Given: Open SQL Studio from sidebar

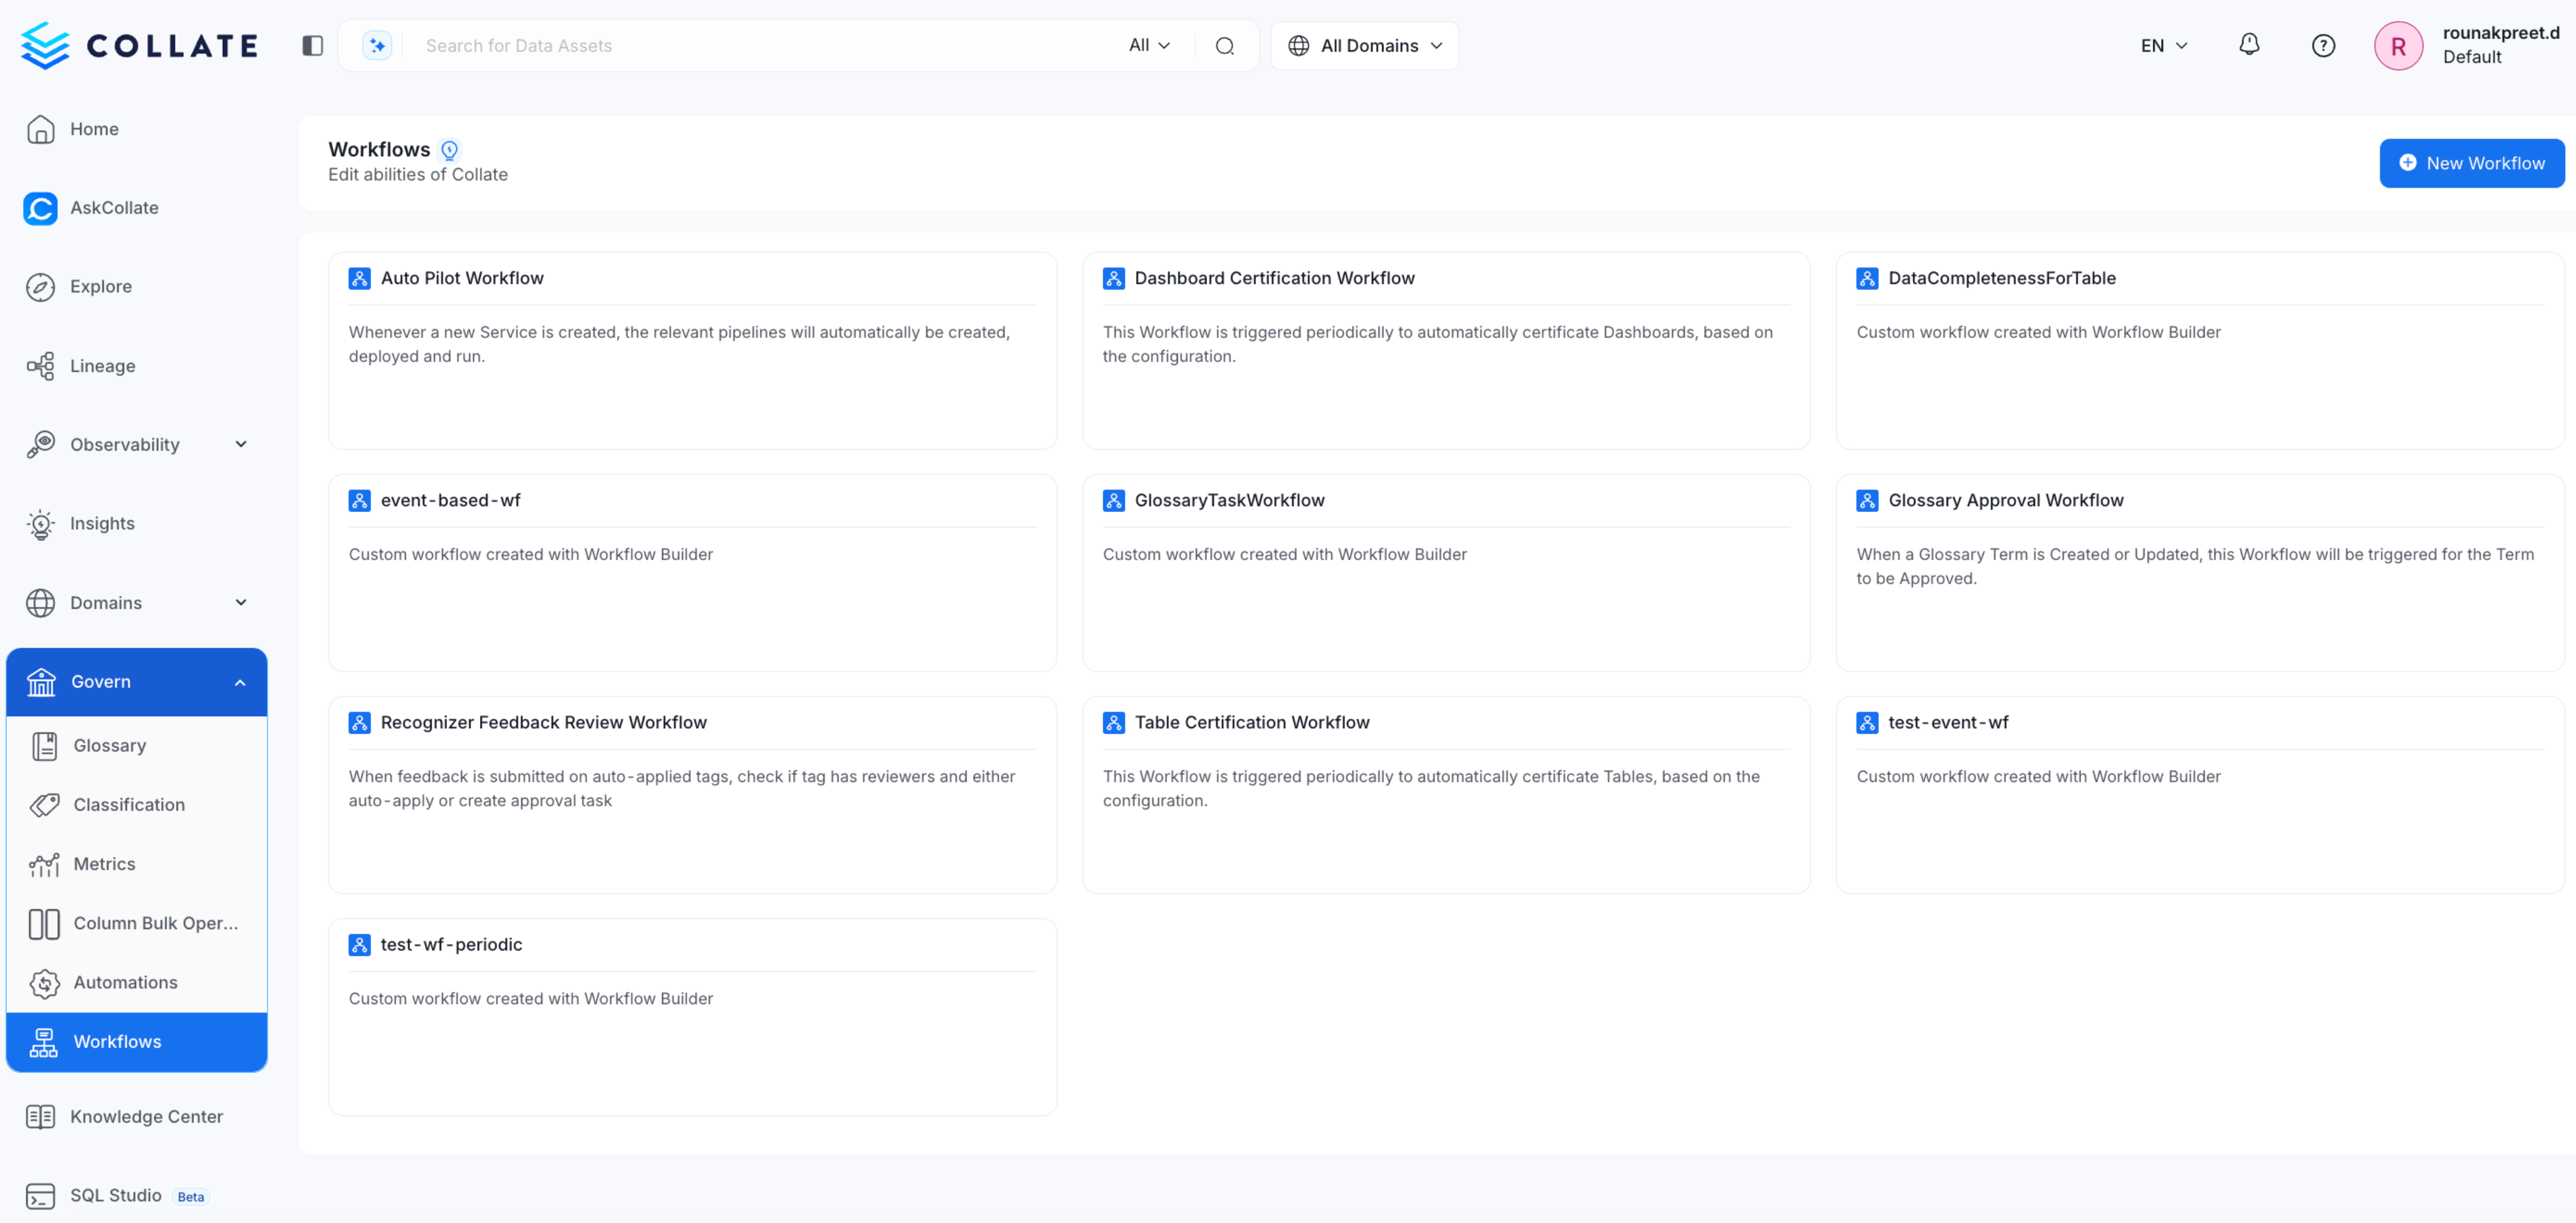Looking at the screenshot, I should (x=116, y=1195).
